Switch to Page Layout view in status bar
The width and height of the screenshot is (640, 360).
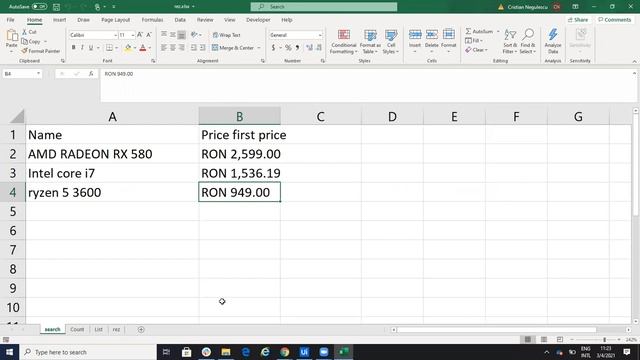pos(544,340)
